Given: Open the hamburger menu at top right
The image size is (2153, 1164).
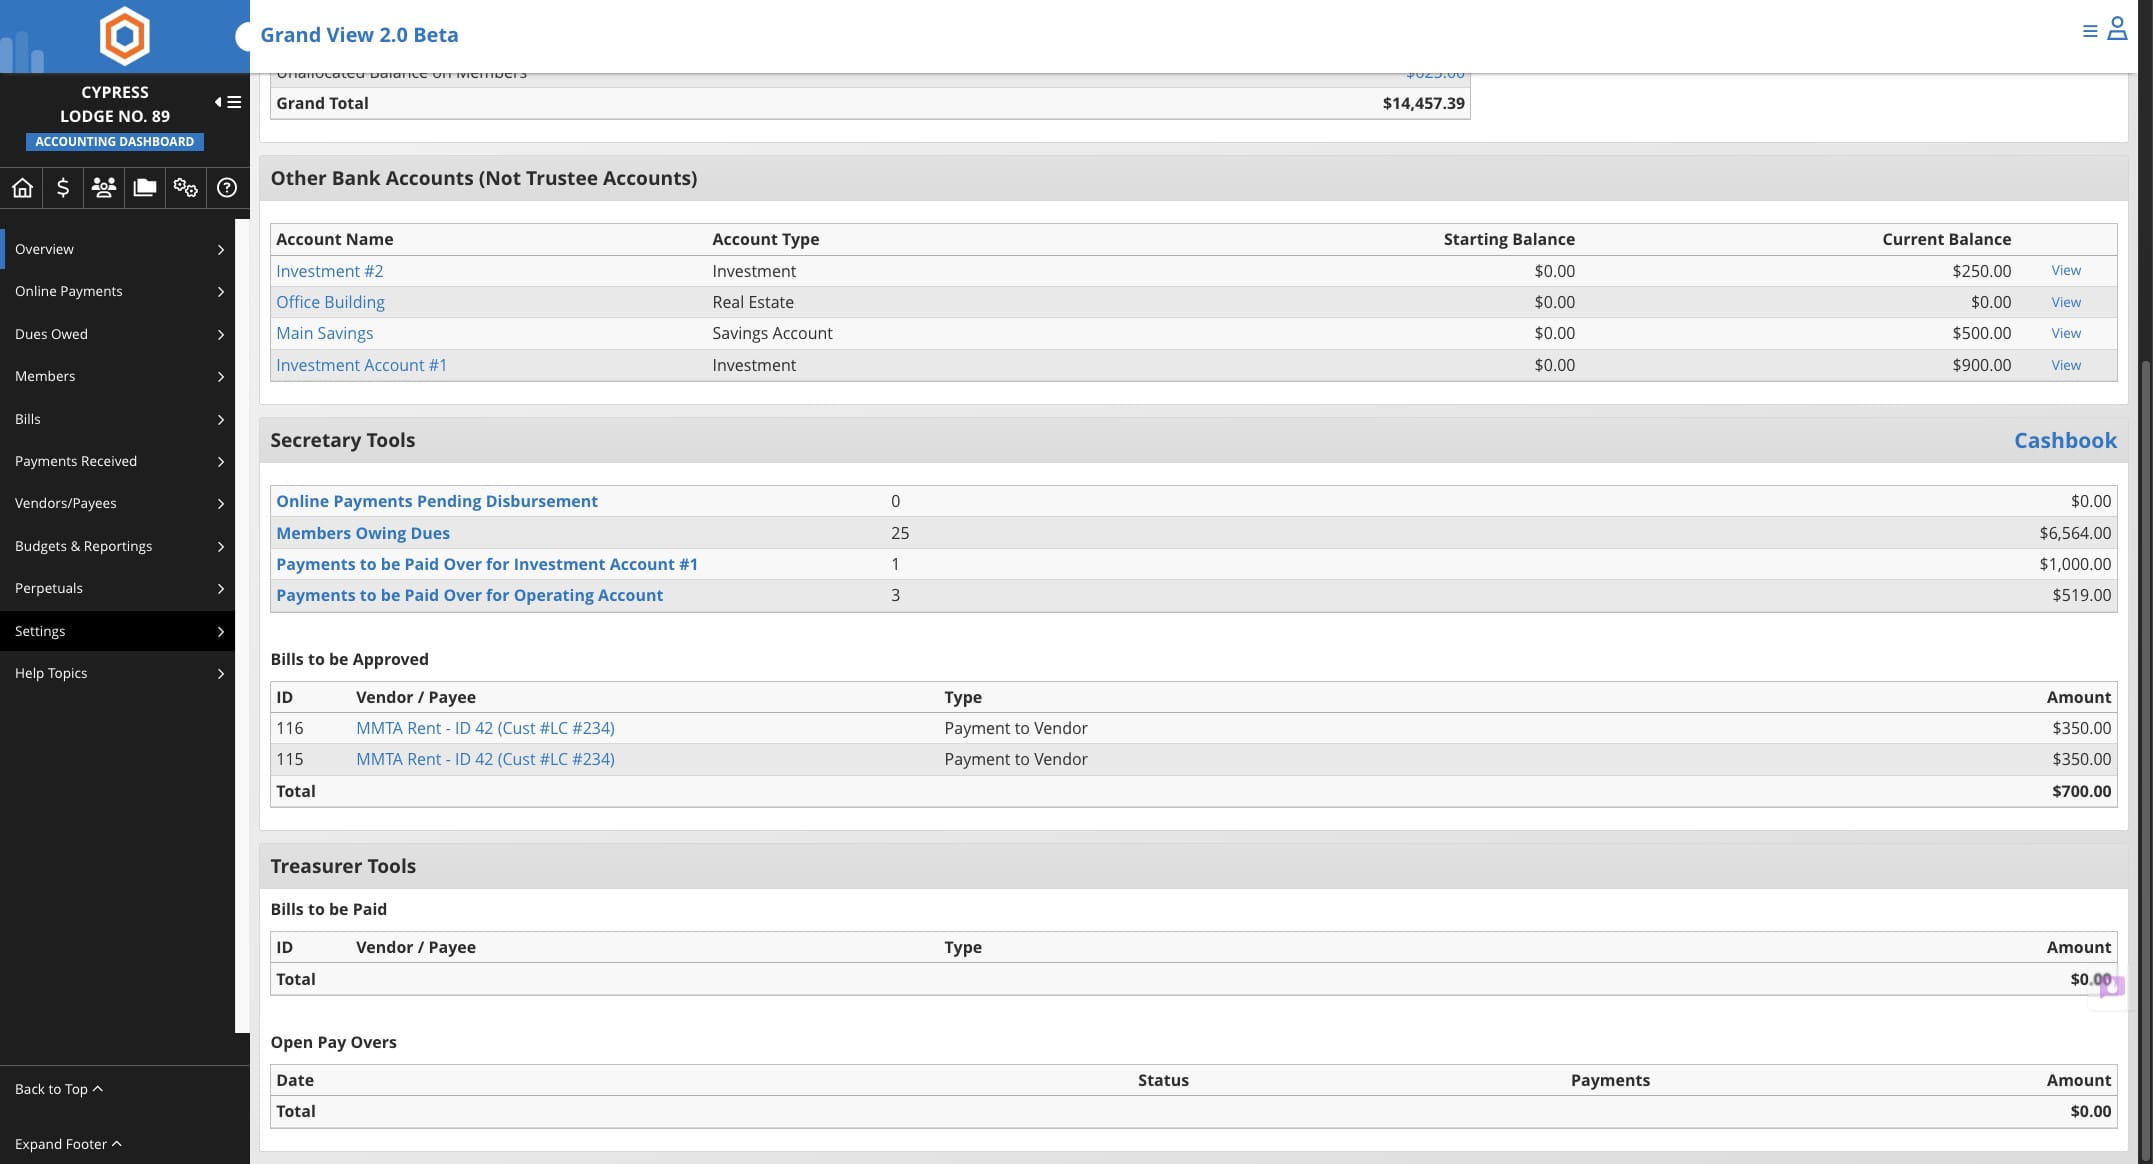Looking at the screenshot, I should tap(2090, 31).
